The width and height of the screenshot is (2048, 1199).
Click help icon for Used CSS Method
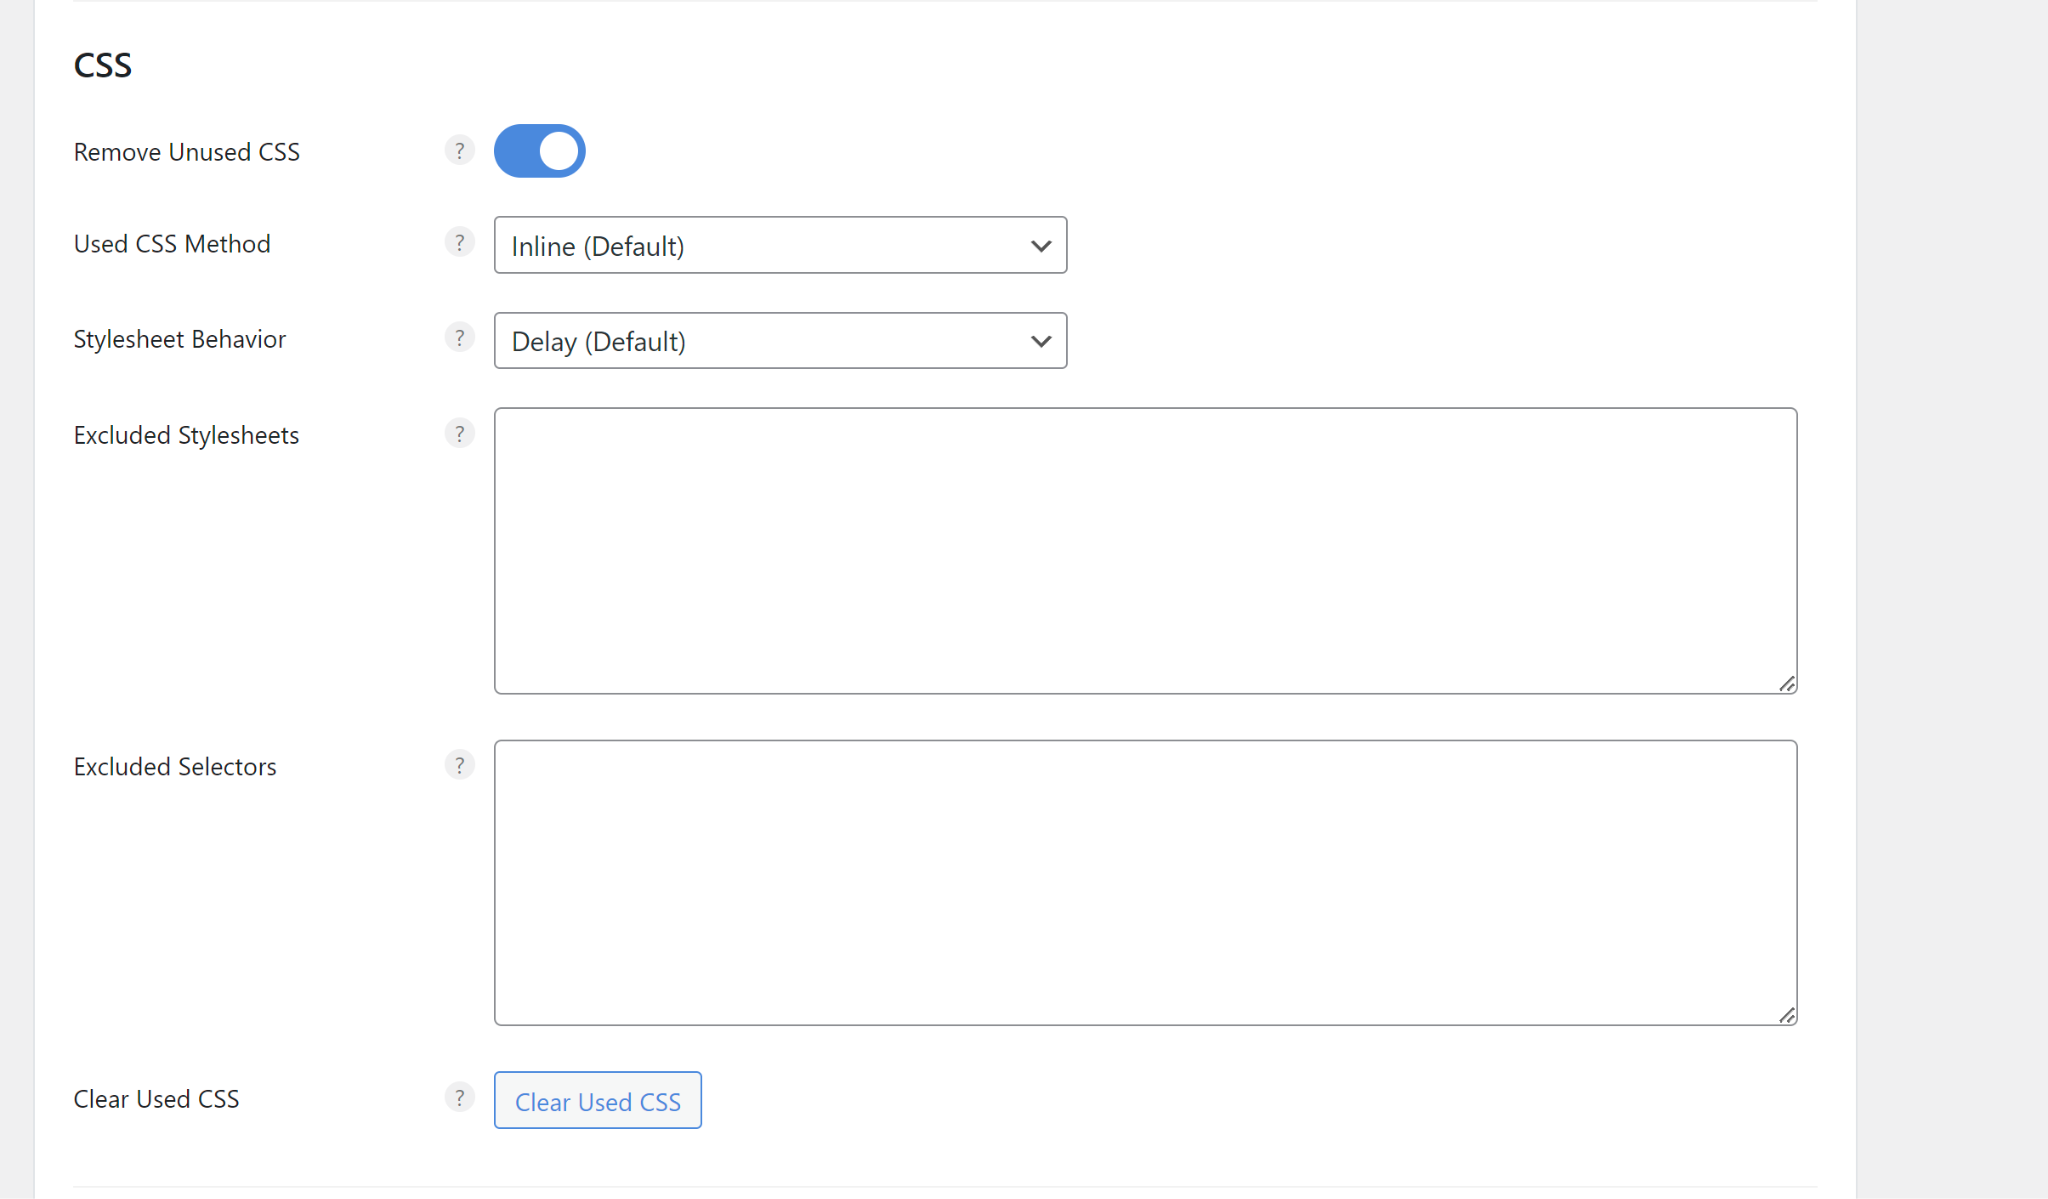pyautogui.click(x=459, y=243)
